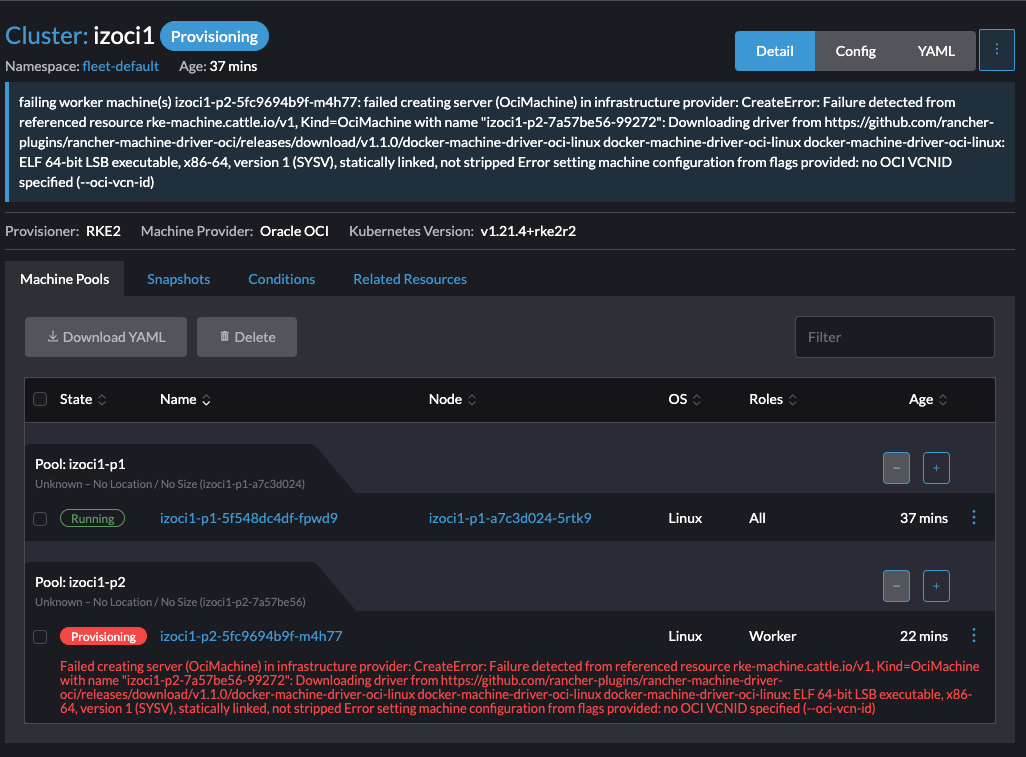Check the Provisioning izoci1-p2 machine row checkbox

click(39, 635)
